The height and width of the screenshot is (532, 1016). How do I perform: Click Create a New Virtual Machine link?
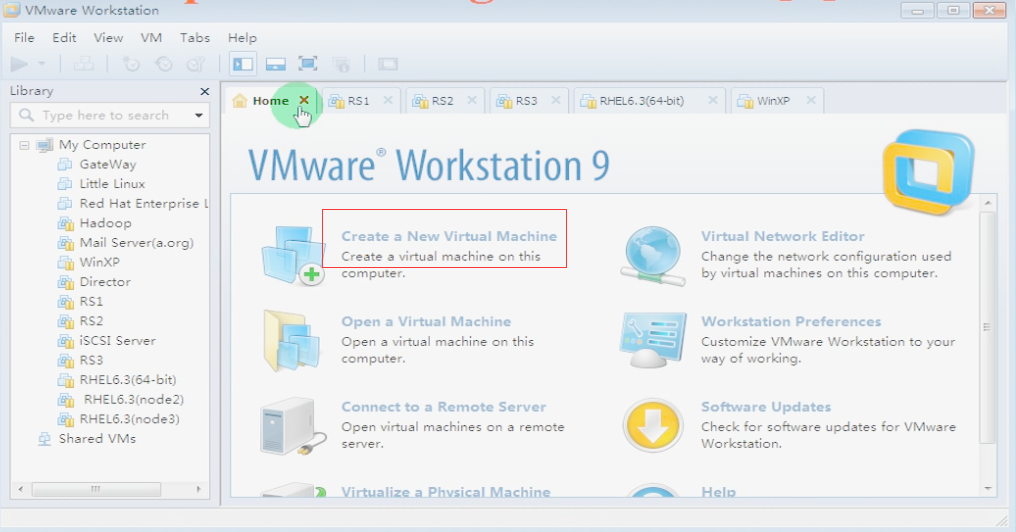(x=449, y=237)
